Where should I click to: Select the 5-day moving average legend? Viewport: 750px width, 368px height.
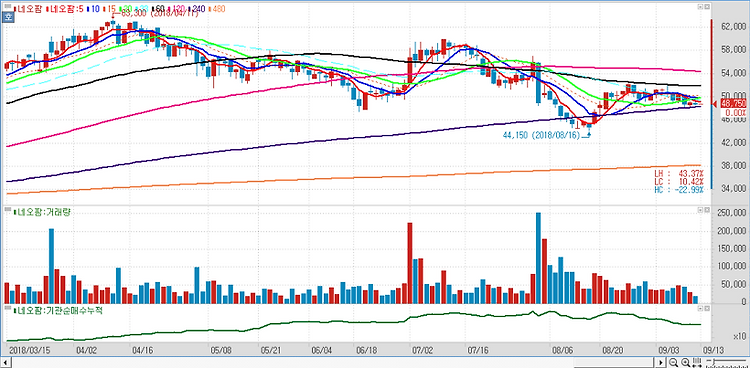tap(65, 9)
